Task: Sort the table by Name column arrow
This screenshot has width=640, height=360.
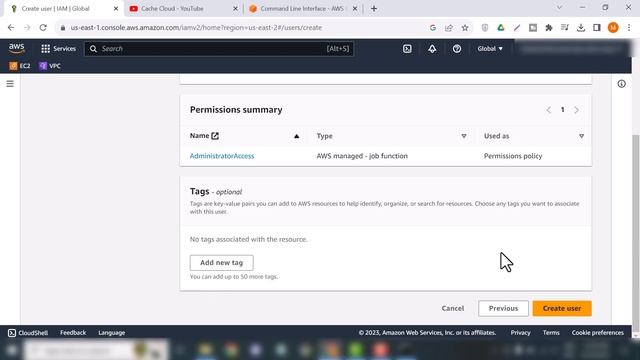Action: pos(296,136)
